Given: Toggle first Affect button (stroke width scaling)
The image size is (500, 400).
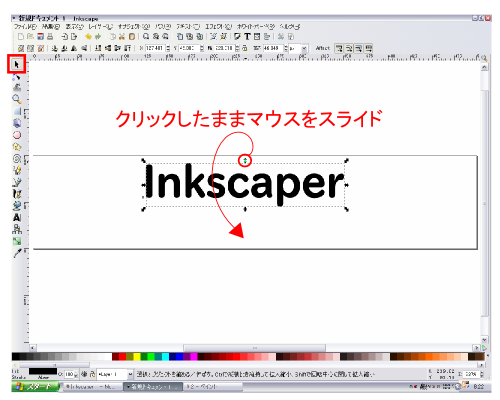Looking at the screenshot, I should click(x=339, y=49).
